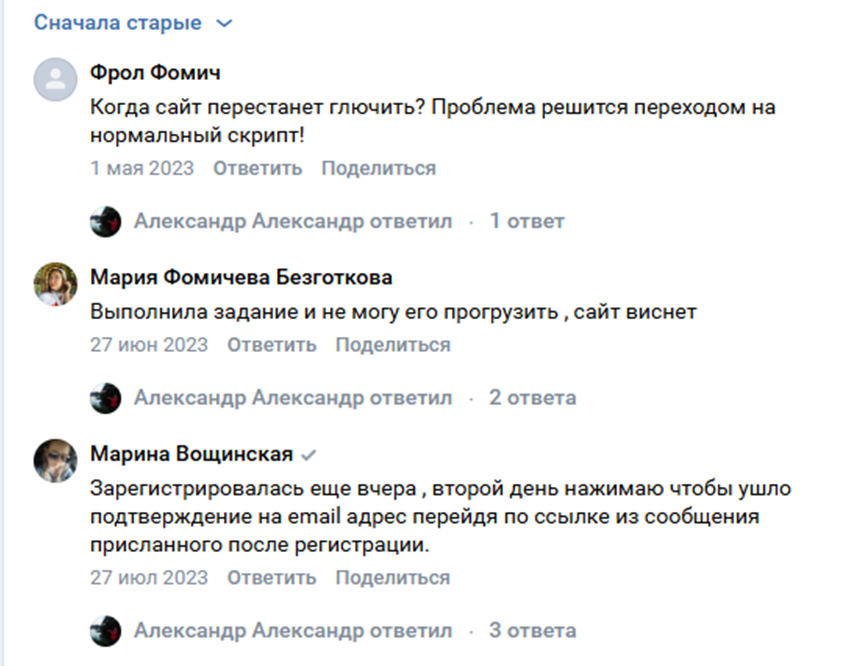The height and width of the screenshot is (666, 850).
Task: Click Александр's small avatar under Мария's comment
Action: [x=105, y=397]
